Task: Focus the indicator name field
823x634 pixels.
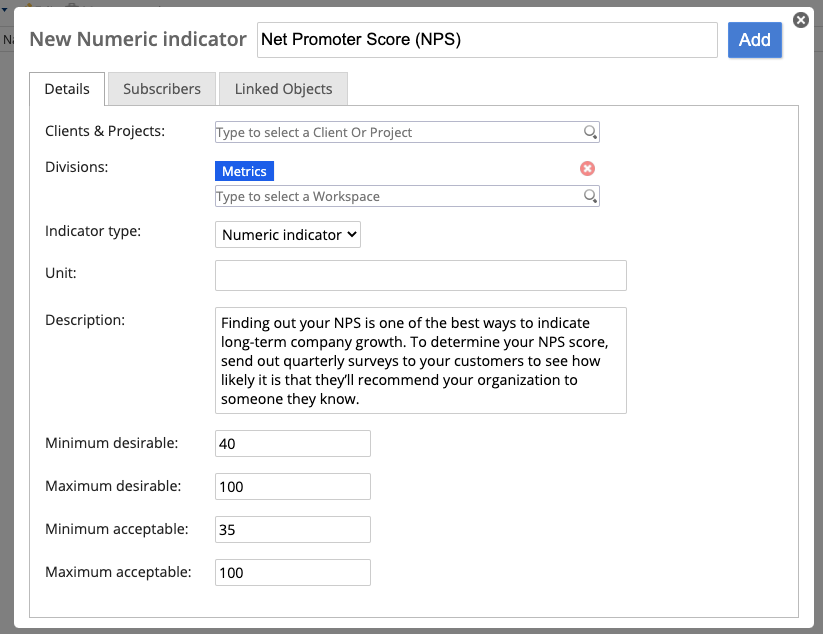Action: click(487, 40)
